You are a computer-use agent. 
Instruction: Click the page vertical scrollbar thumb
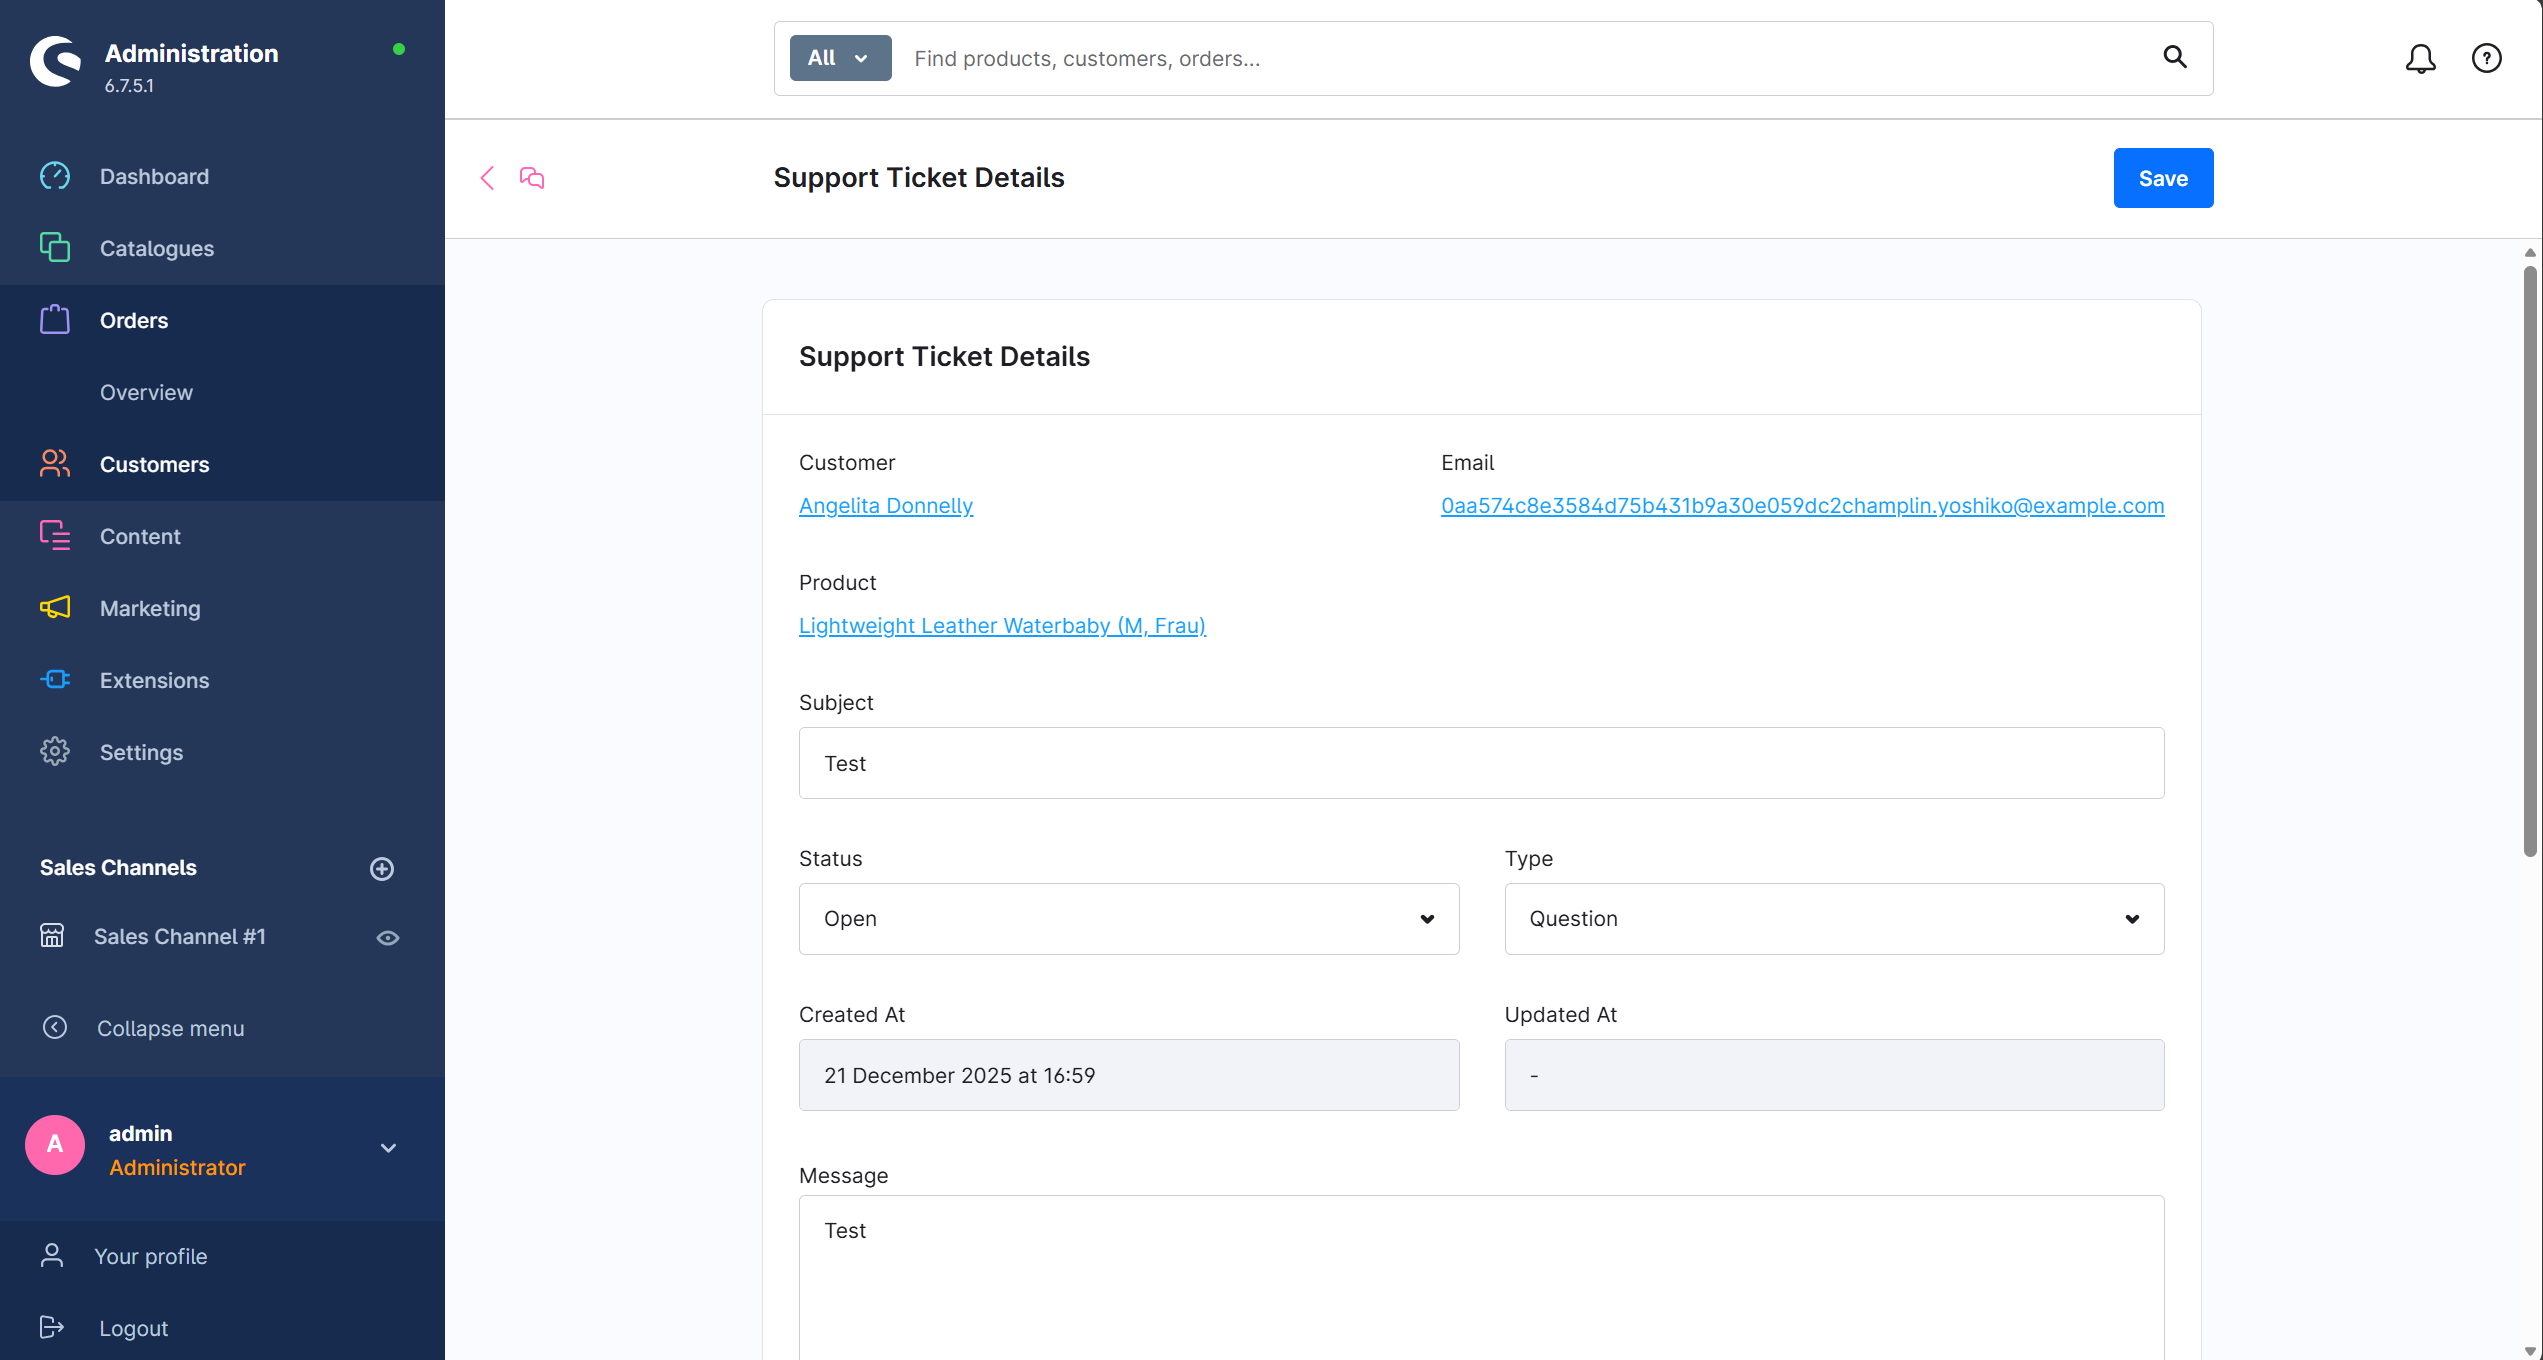2530,560
